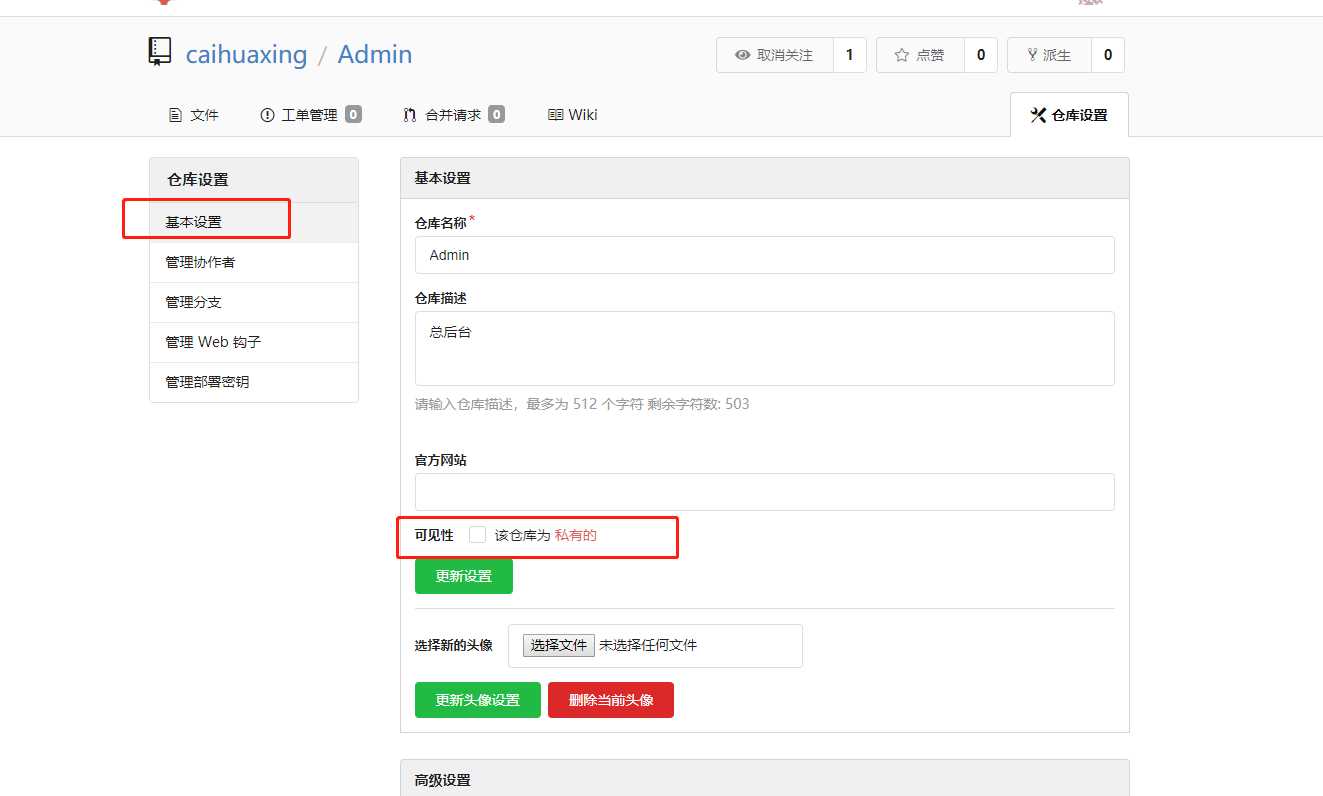Click the 仓库名称 input containing Admin
Image resolution: width=1323 pixels, height=796 pixels.
pyautogui.click(x=764, y=255)
